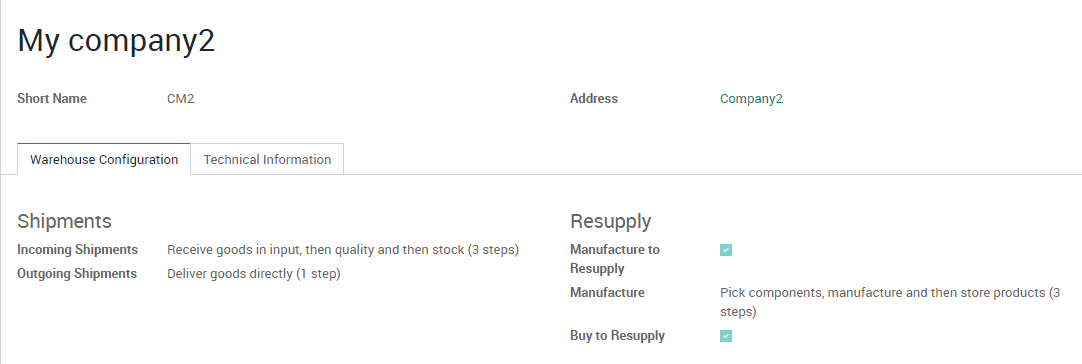Select the Outgoing Shipments 1 step value
Image resolution: width=1082 pixels, height=364 pixels.
click(x=254, y=274)
